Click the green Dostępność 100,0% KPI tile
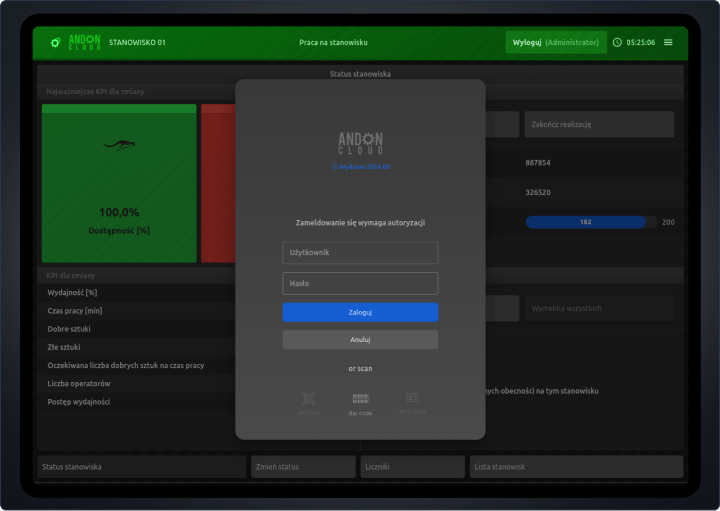This screenshot has height=511, width=720. [x=119, y=183]
